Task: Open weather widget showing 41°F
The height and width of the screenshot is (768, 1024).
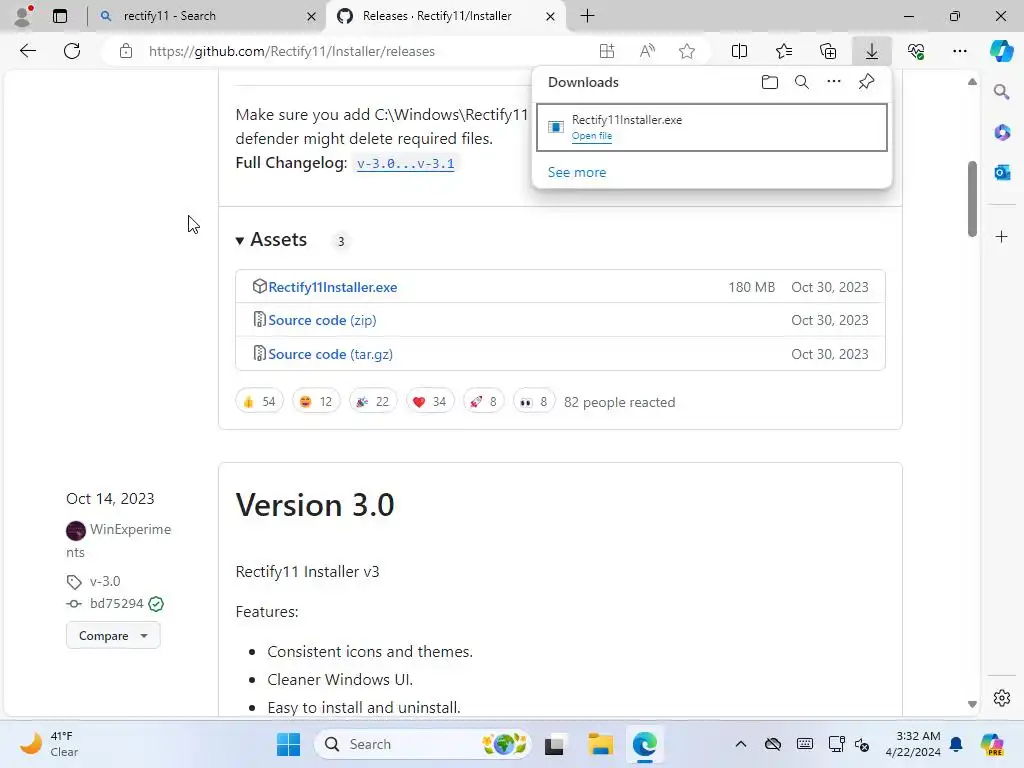Action: tap(49, 744)
